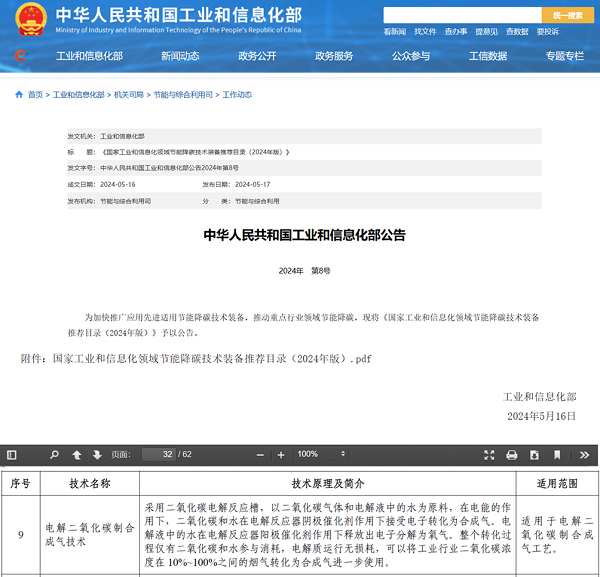Image resolution: width=600 pixels, height=577 pixels.
Task: Open the 新闻动态 navigation tab
Action: point(180,56)
